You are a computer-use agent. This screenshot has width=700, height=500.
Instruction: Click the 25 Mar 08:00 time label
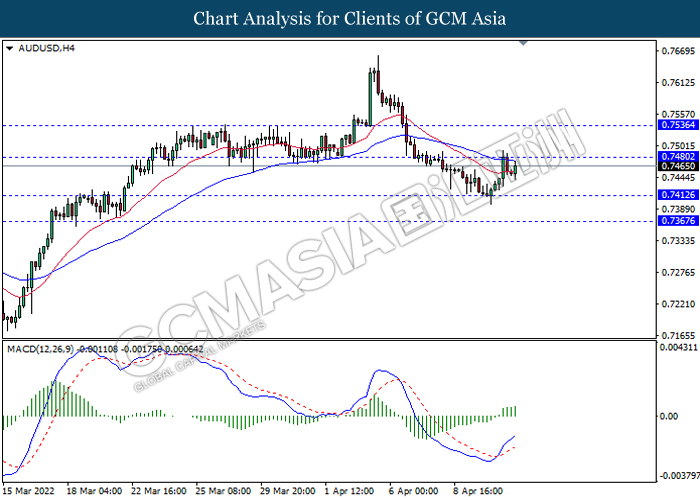coord(223,491)
